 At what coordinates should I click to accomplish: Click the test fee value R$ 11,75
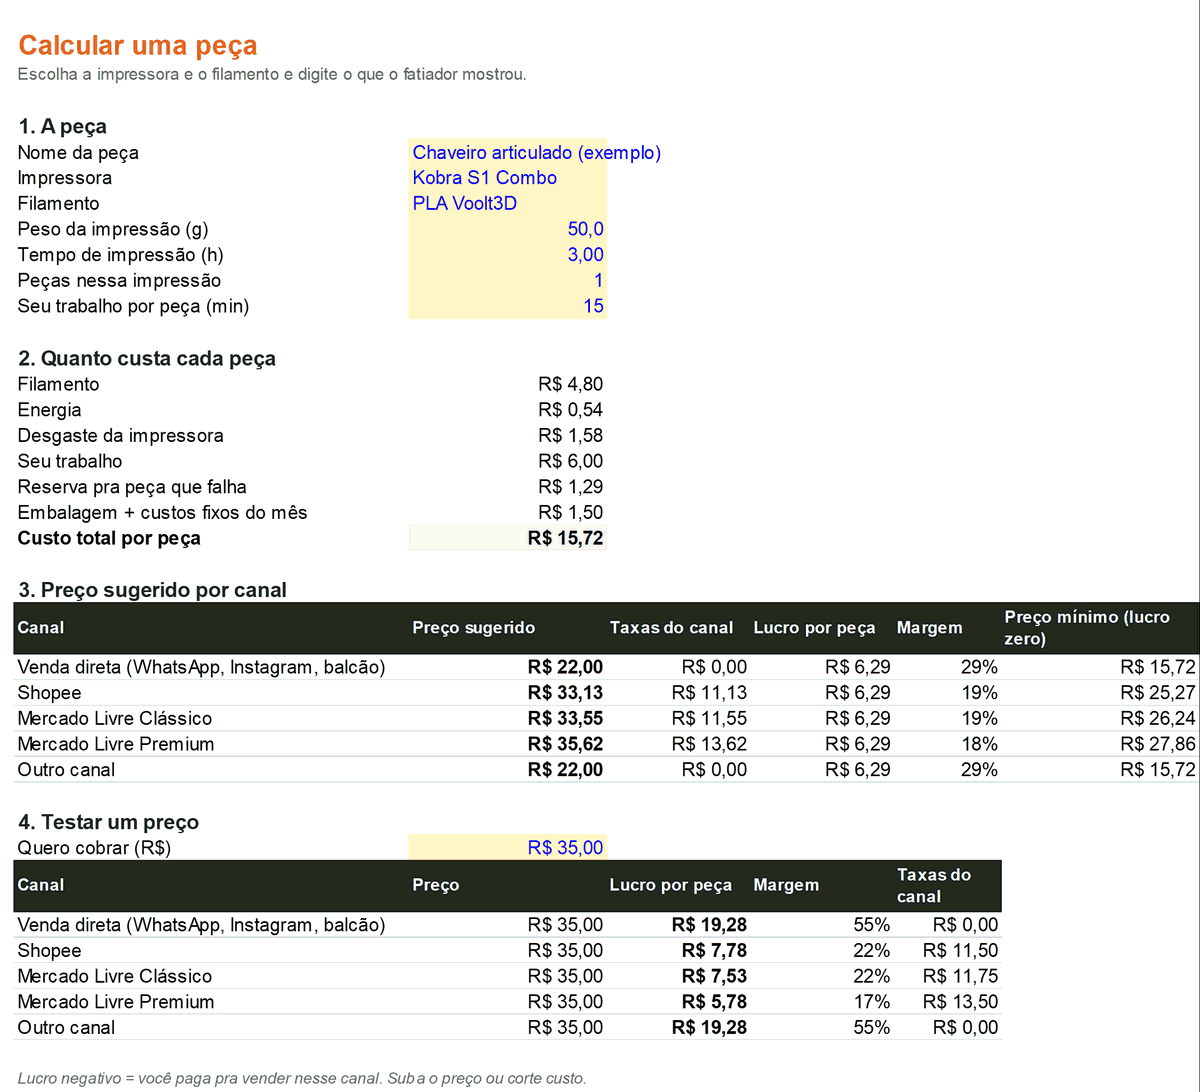pyautogui.click(x=961, y=976)
